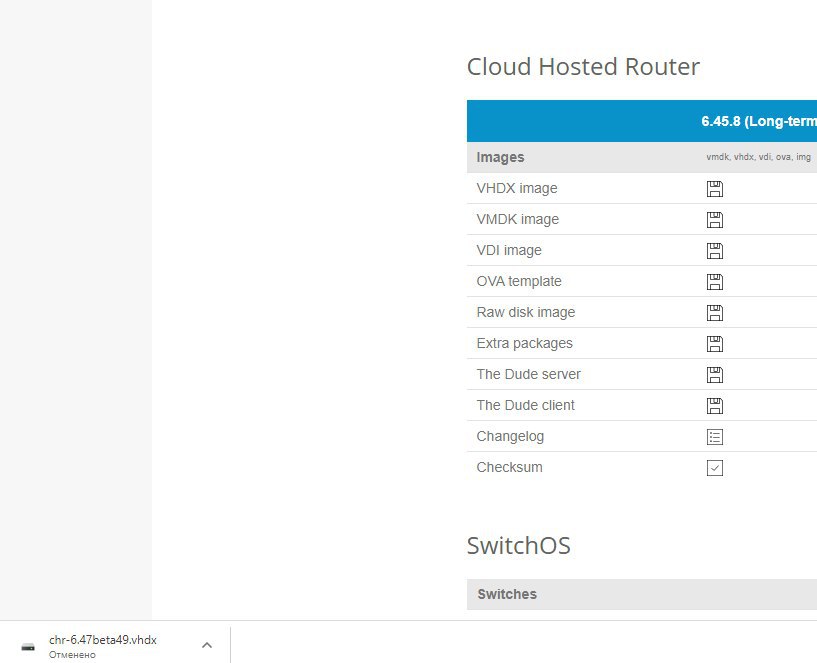Download the VHDX image via its floppy icon

[714, 189]
